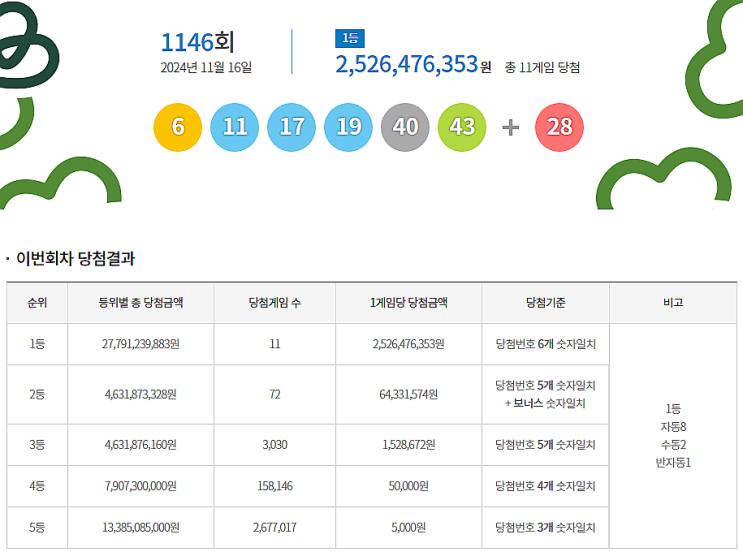Click the total amount 13,385,085,000원
This screenshot has height=556, width=743.
[x=141, y=528]
